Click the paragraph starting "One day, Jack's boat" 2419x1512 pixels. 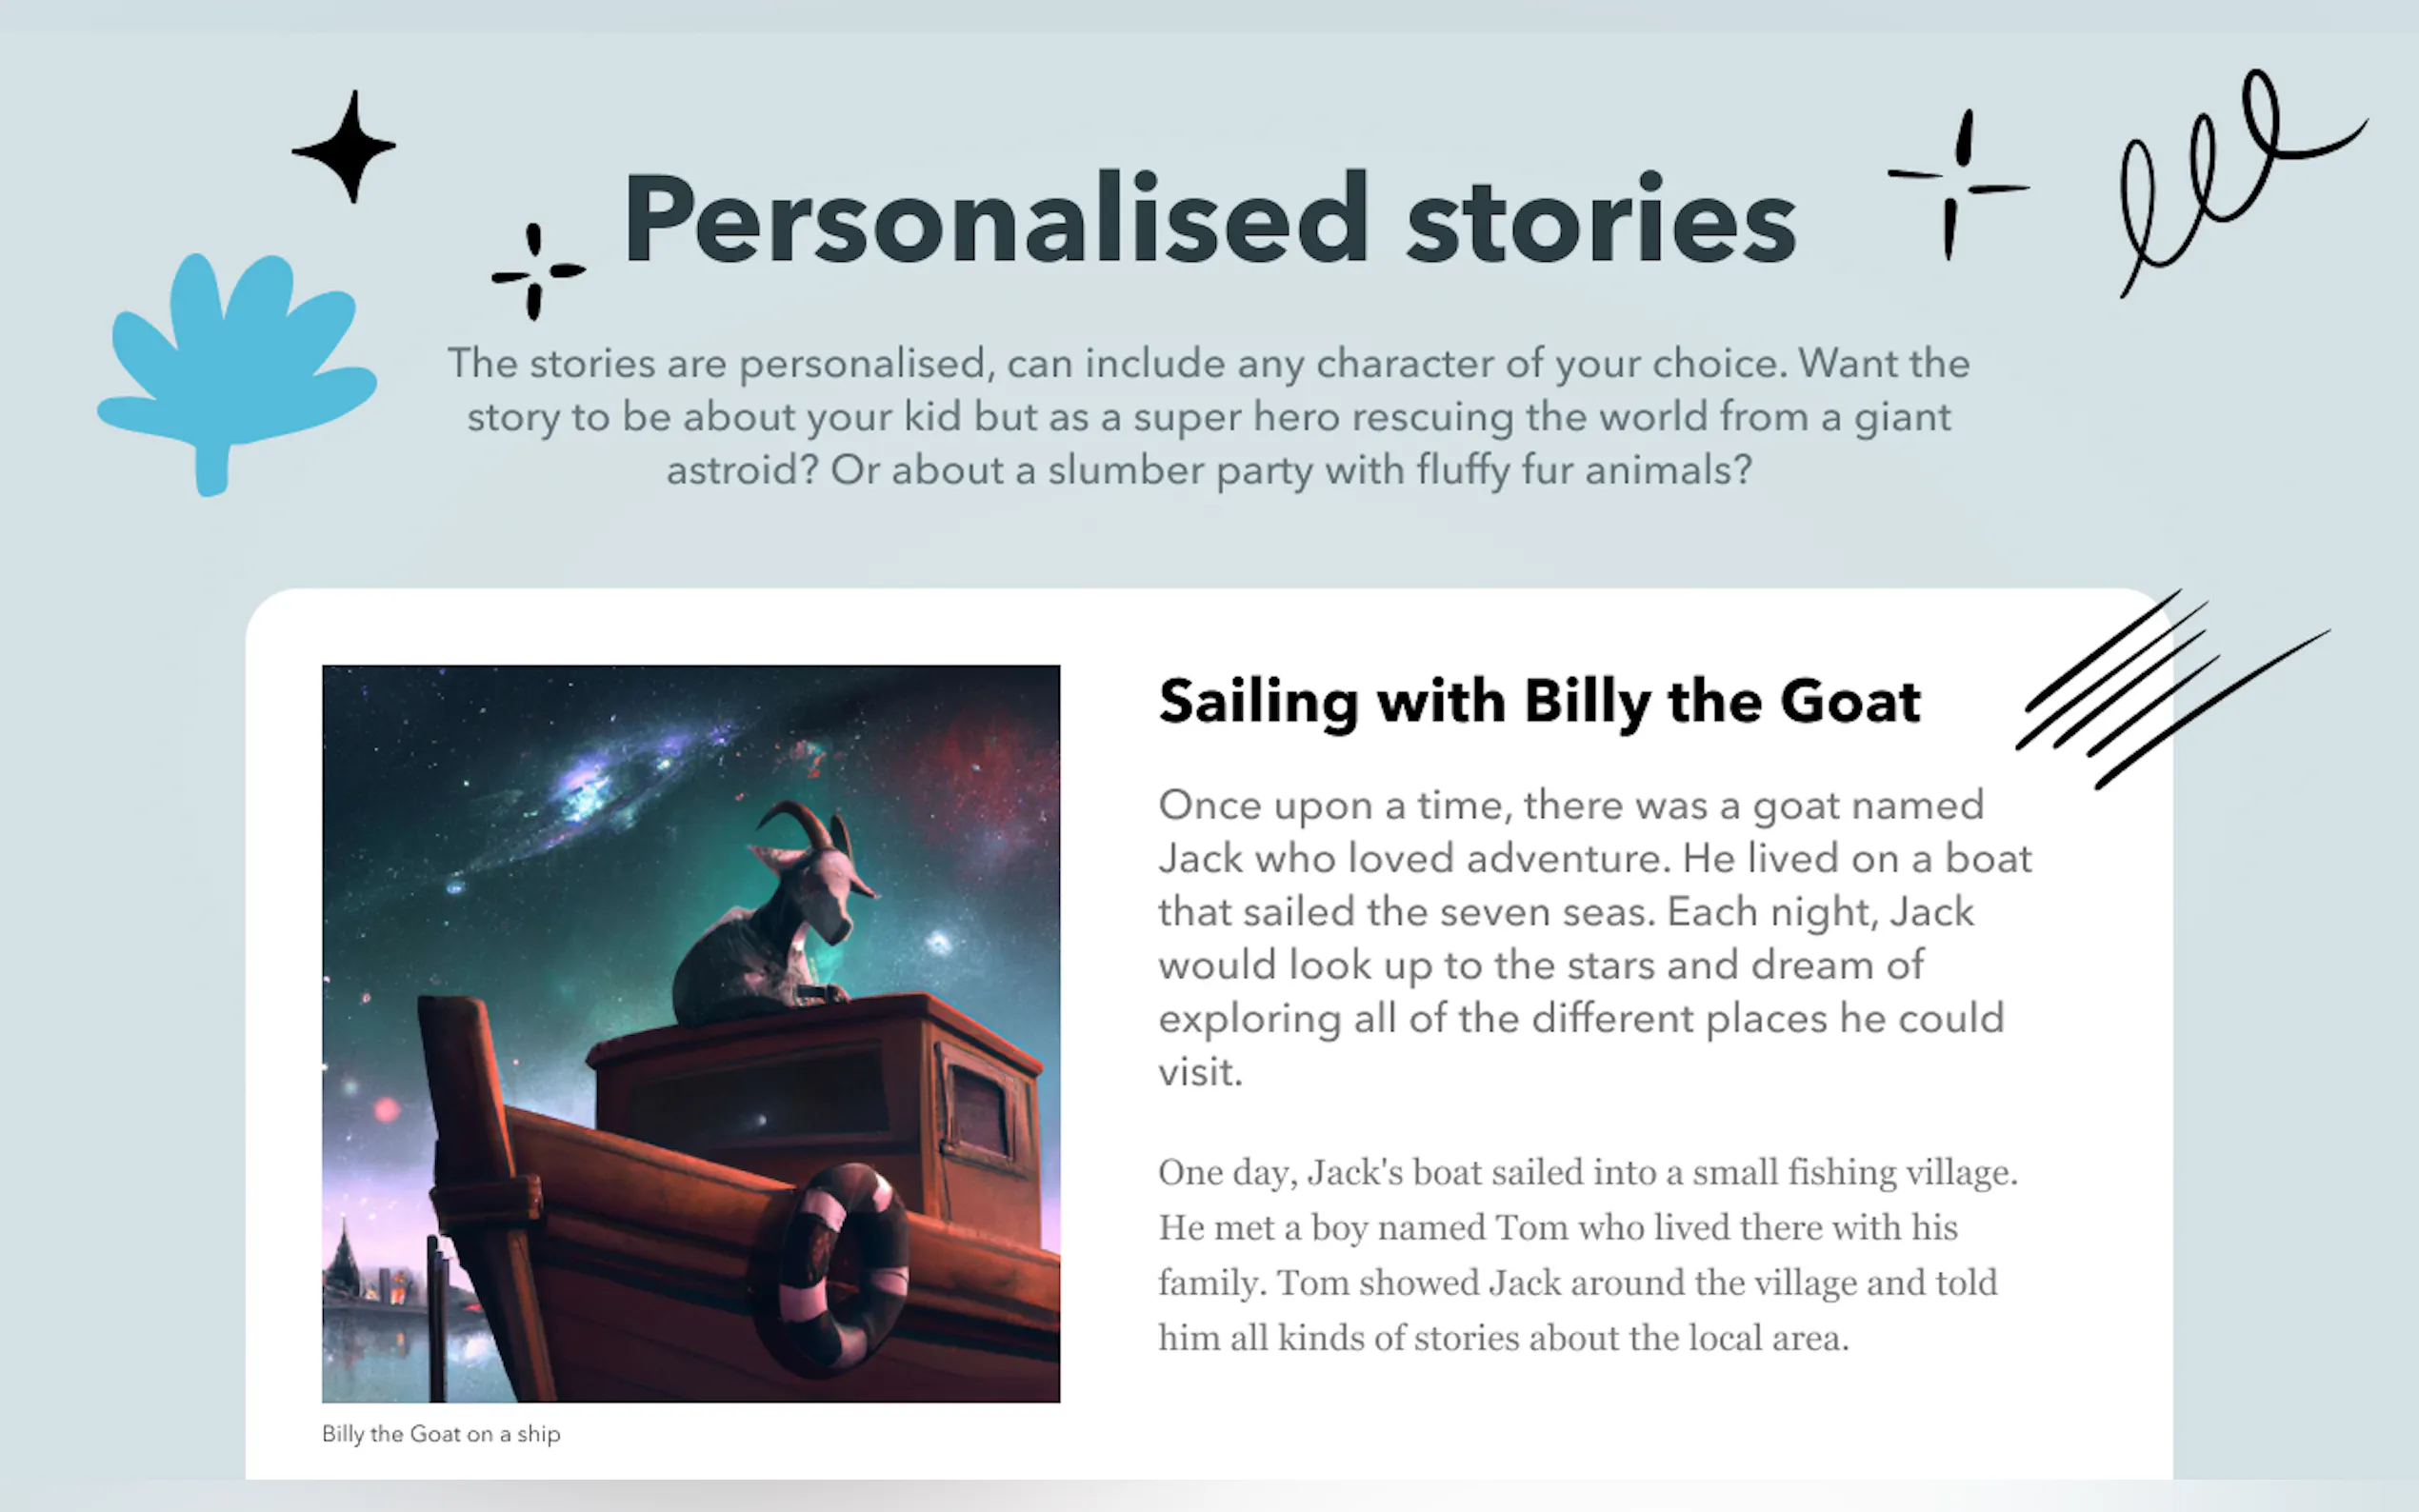click(x=1585, y=1254)
